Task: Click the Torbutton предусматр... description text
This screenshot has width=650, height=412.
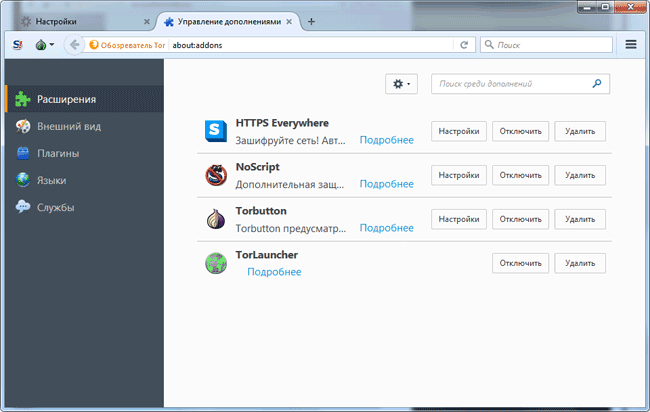Action: pyautogui.click(x=291, y=229)
